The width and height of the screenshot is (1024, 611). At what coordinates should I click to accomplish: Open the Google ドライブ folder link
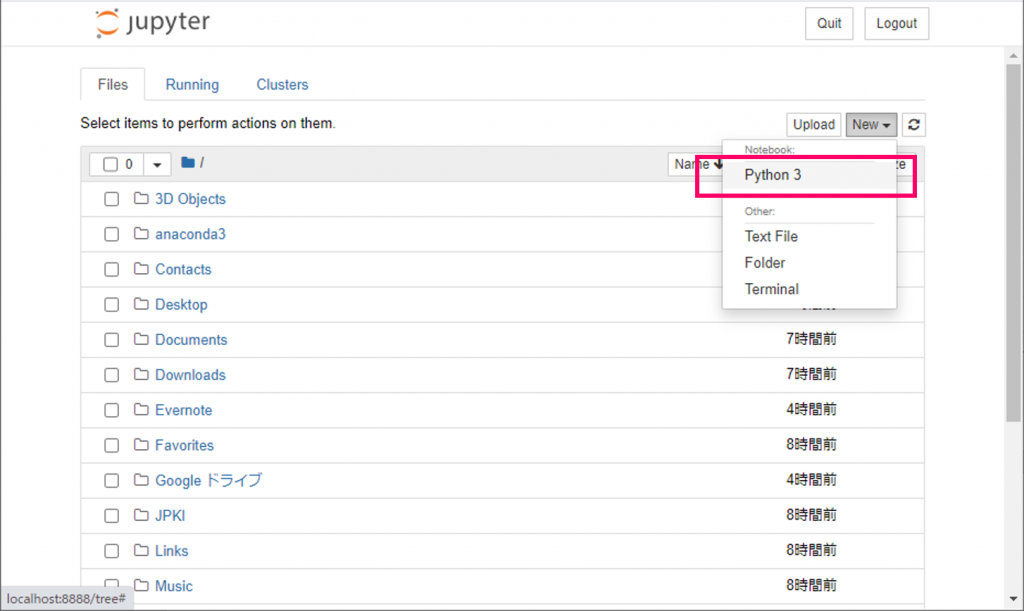208,480
